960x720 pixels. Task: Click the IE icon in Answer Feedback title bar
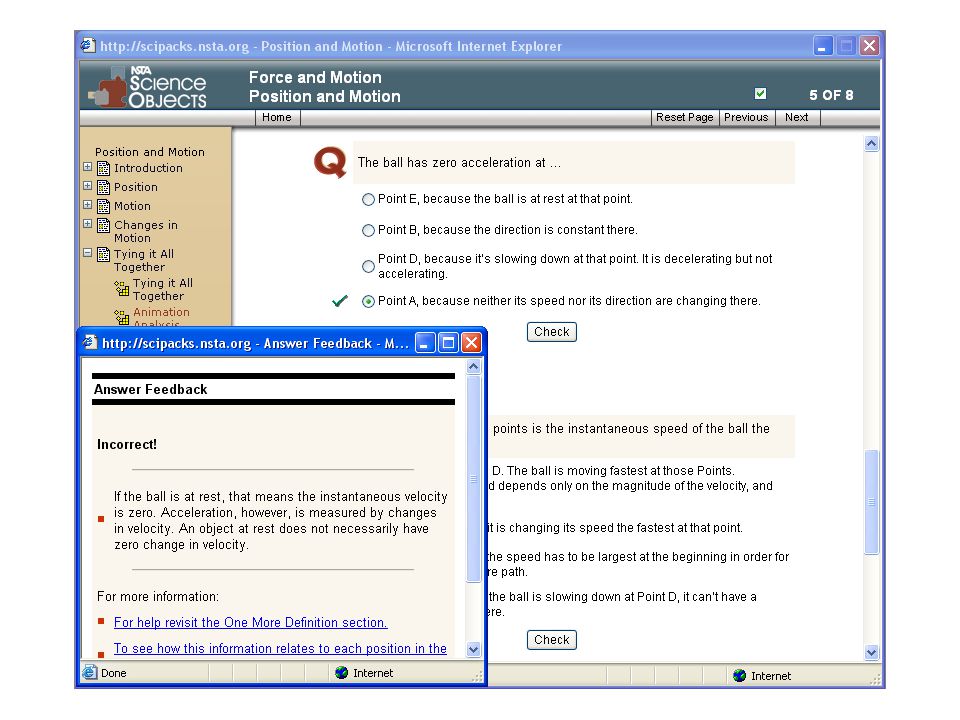pyautogui.click(x=90, y=342)
